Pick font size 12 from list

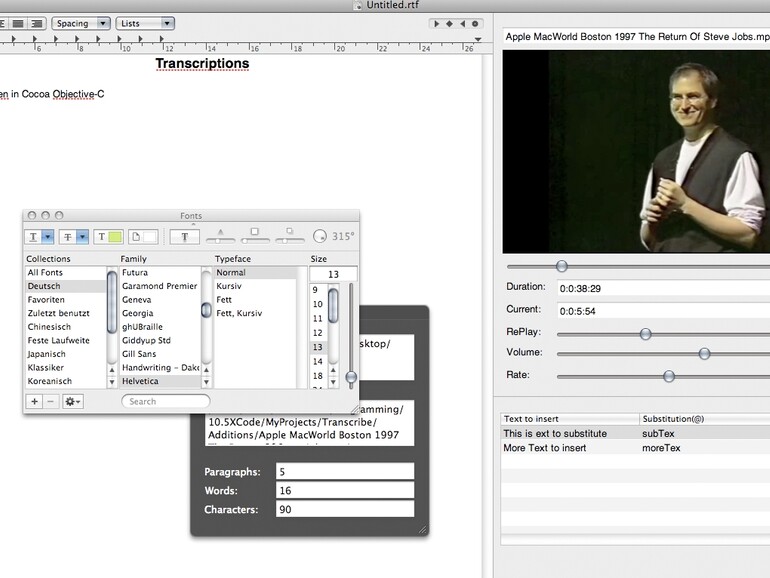318,333
